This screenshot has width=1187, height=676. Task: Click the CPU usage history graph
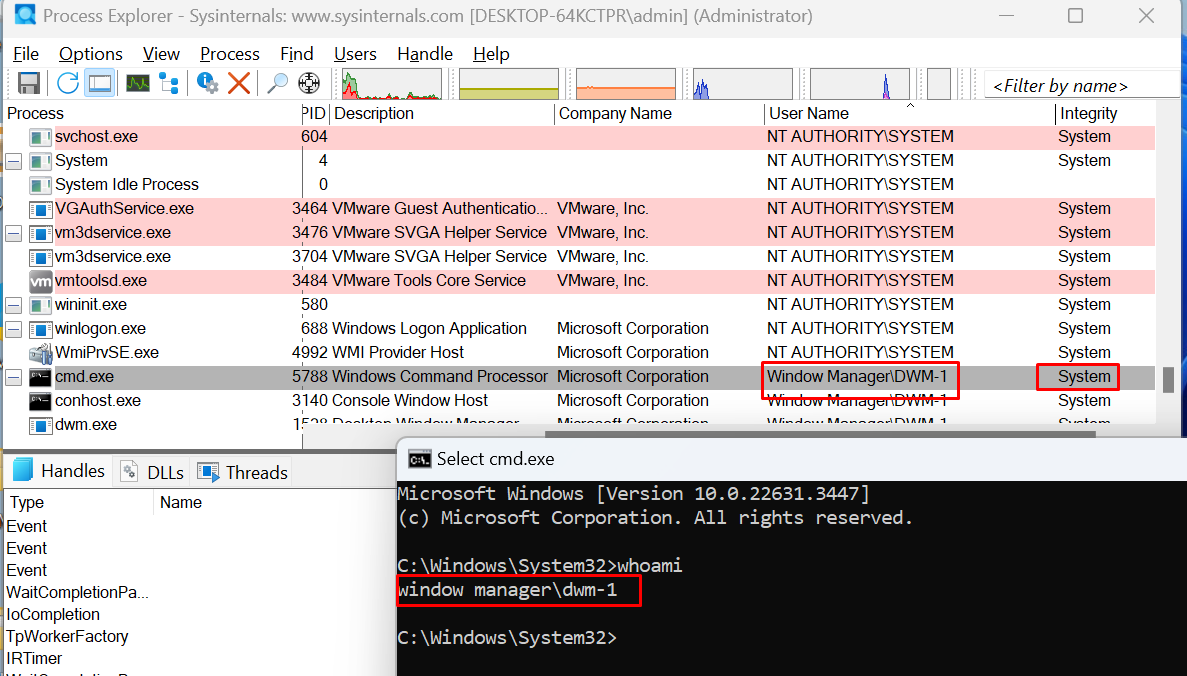pos(391,84)
